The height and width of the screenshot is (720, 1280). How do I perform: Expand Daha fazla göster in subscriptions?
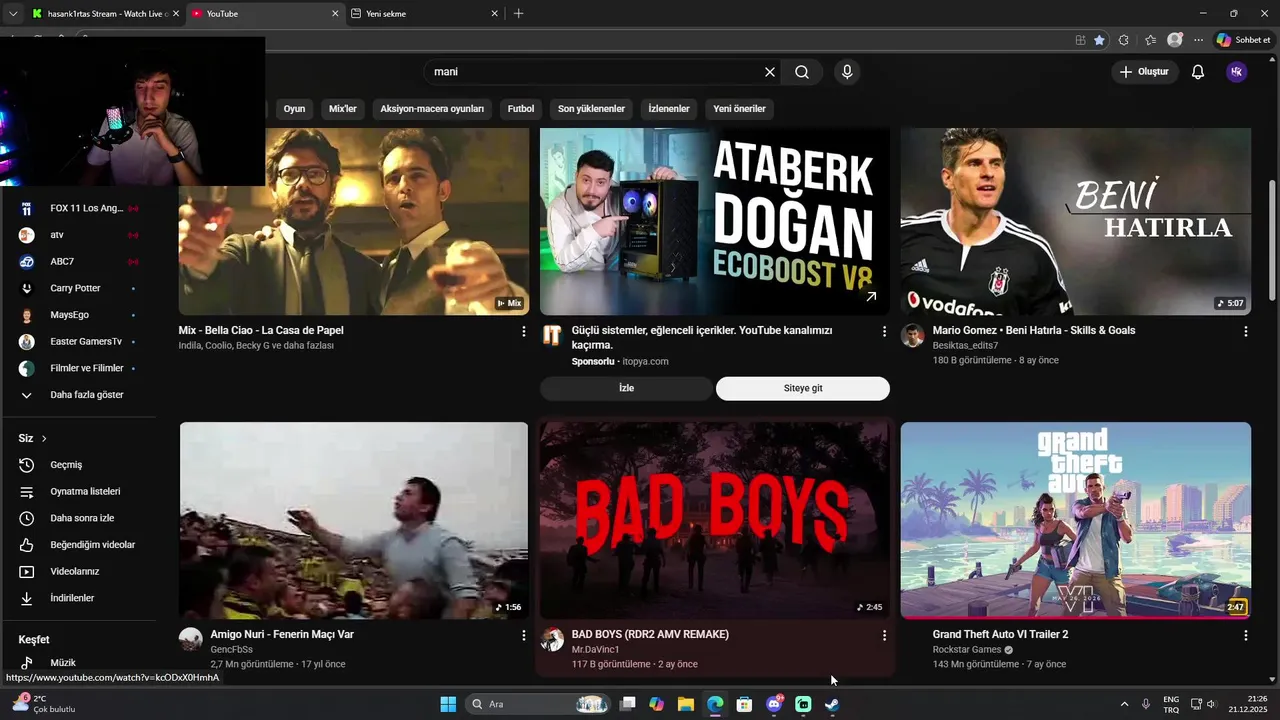pos(78,395)
